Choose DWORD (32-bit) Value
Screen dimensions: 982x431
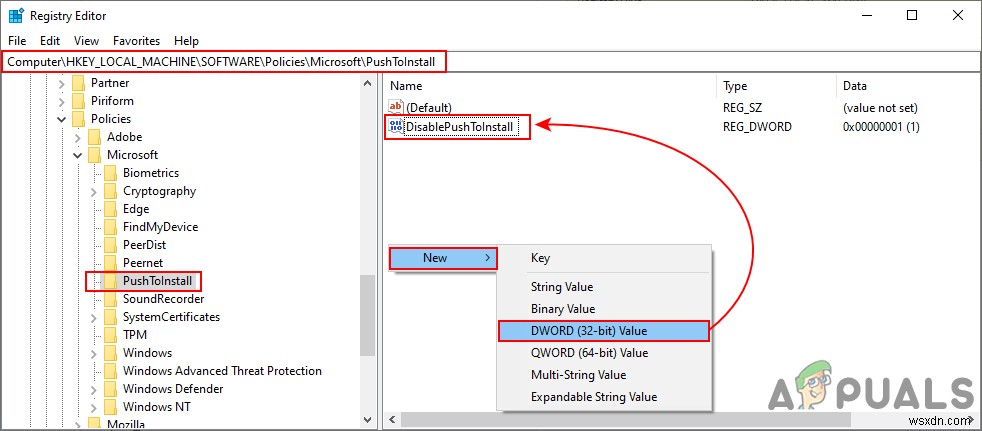tap(604, 331)
